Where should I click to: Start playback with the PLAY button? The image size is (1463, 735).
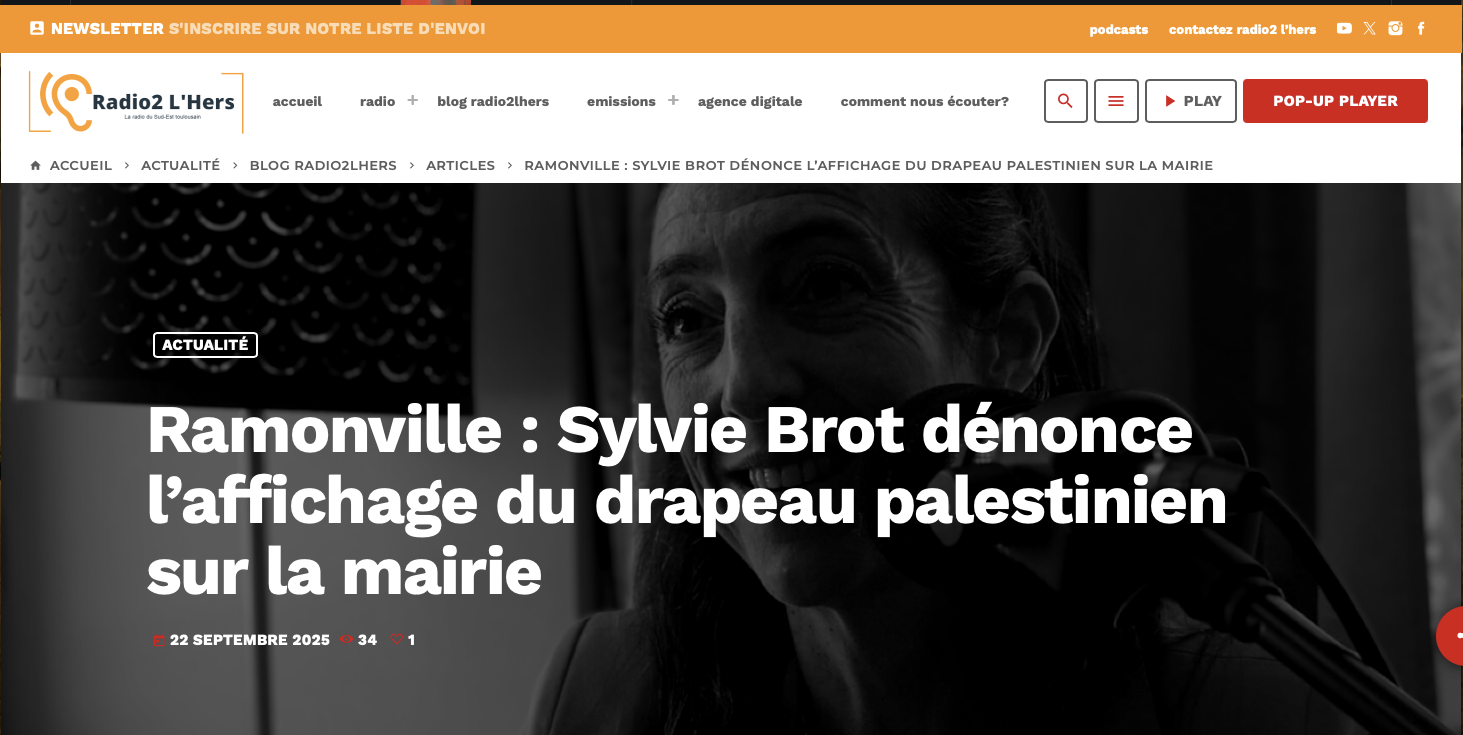coord(1191,101)
